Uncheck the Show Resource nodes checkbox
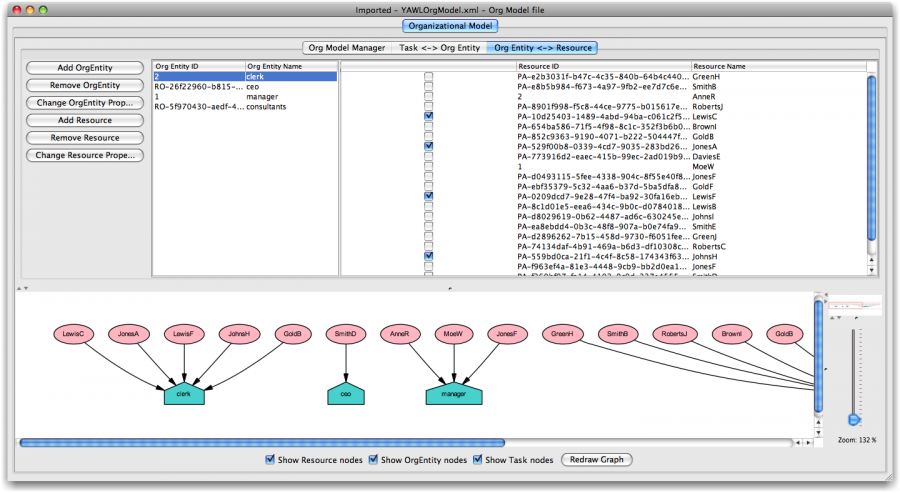This screenshot has height=493, width=900. click(x=270, y=460)
